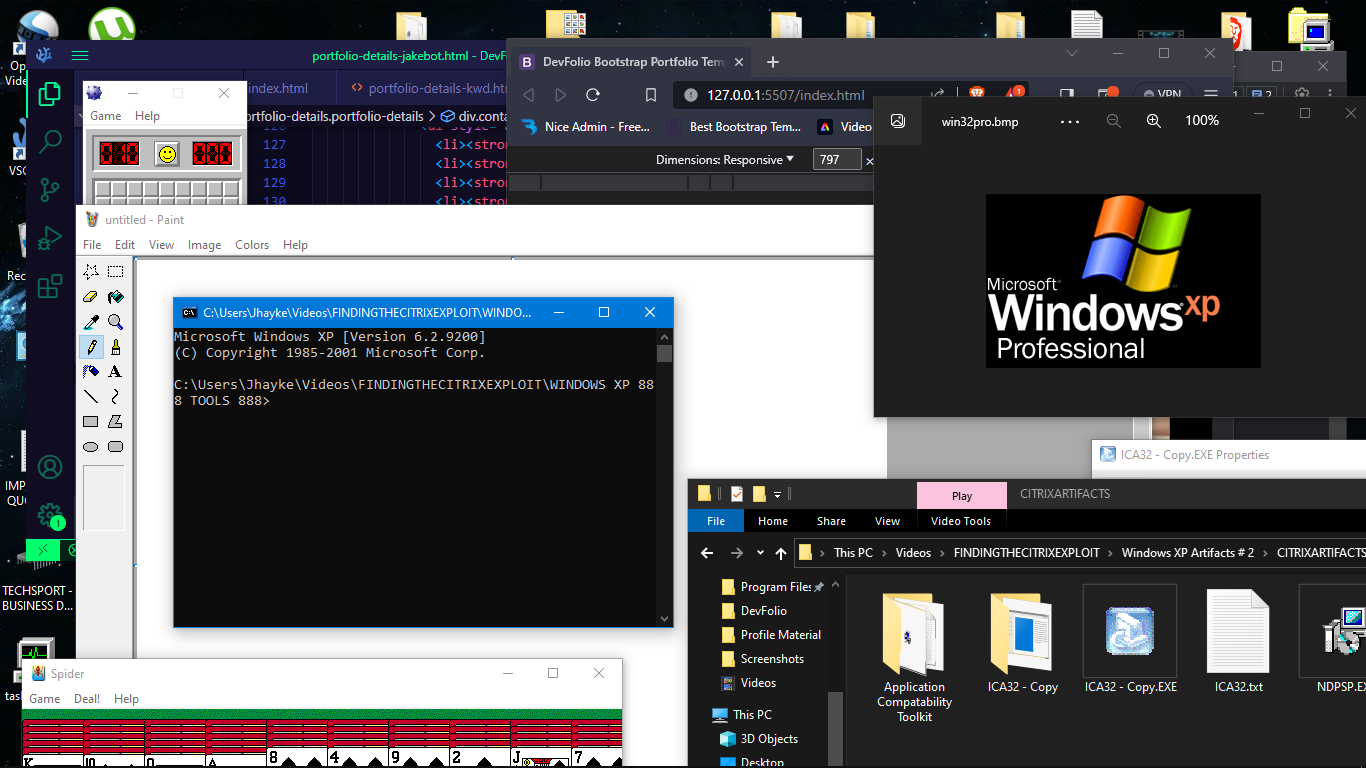This screenshot has height=768, width=1366.
Task: Choose the Fill With Color bucket in Paint
Action: [x=116, y=297]
